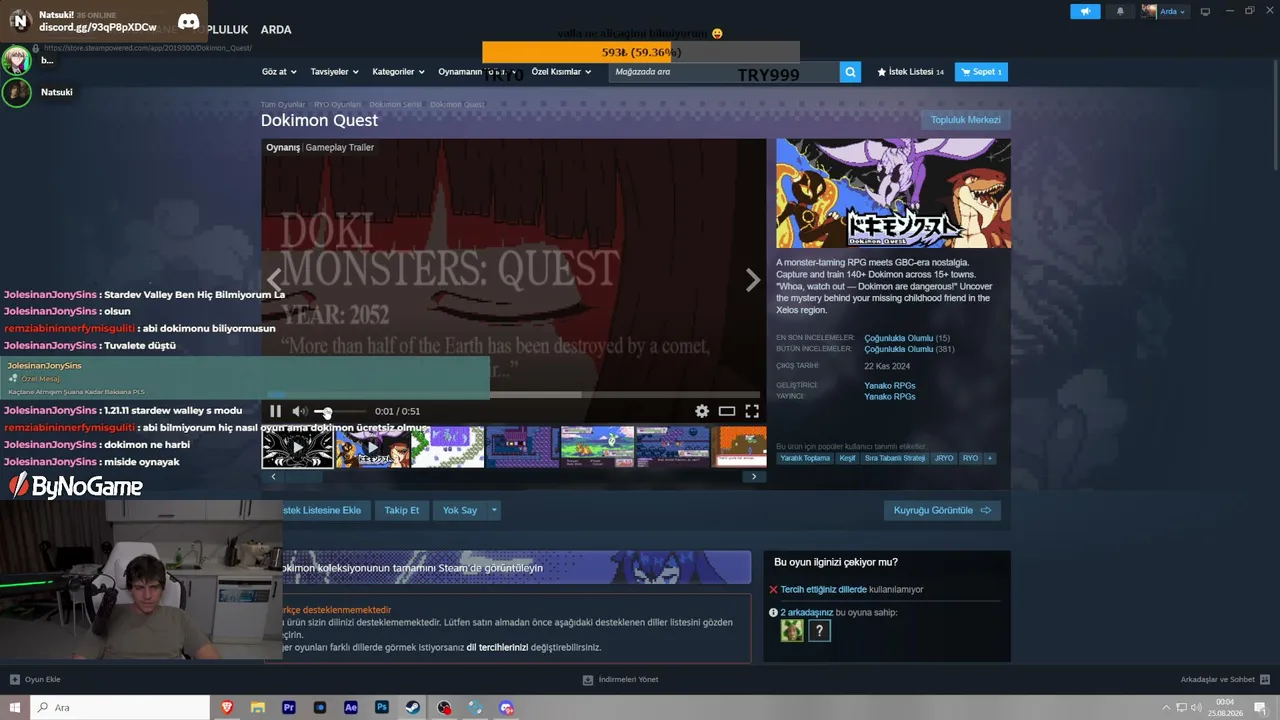The height and width of the screenshot is (720, 1280).
Task: Select the second trailer thumbnail with red-haired character
Action: point(373,447)
